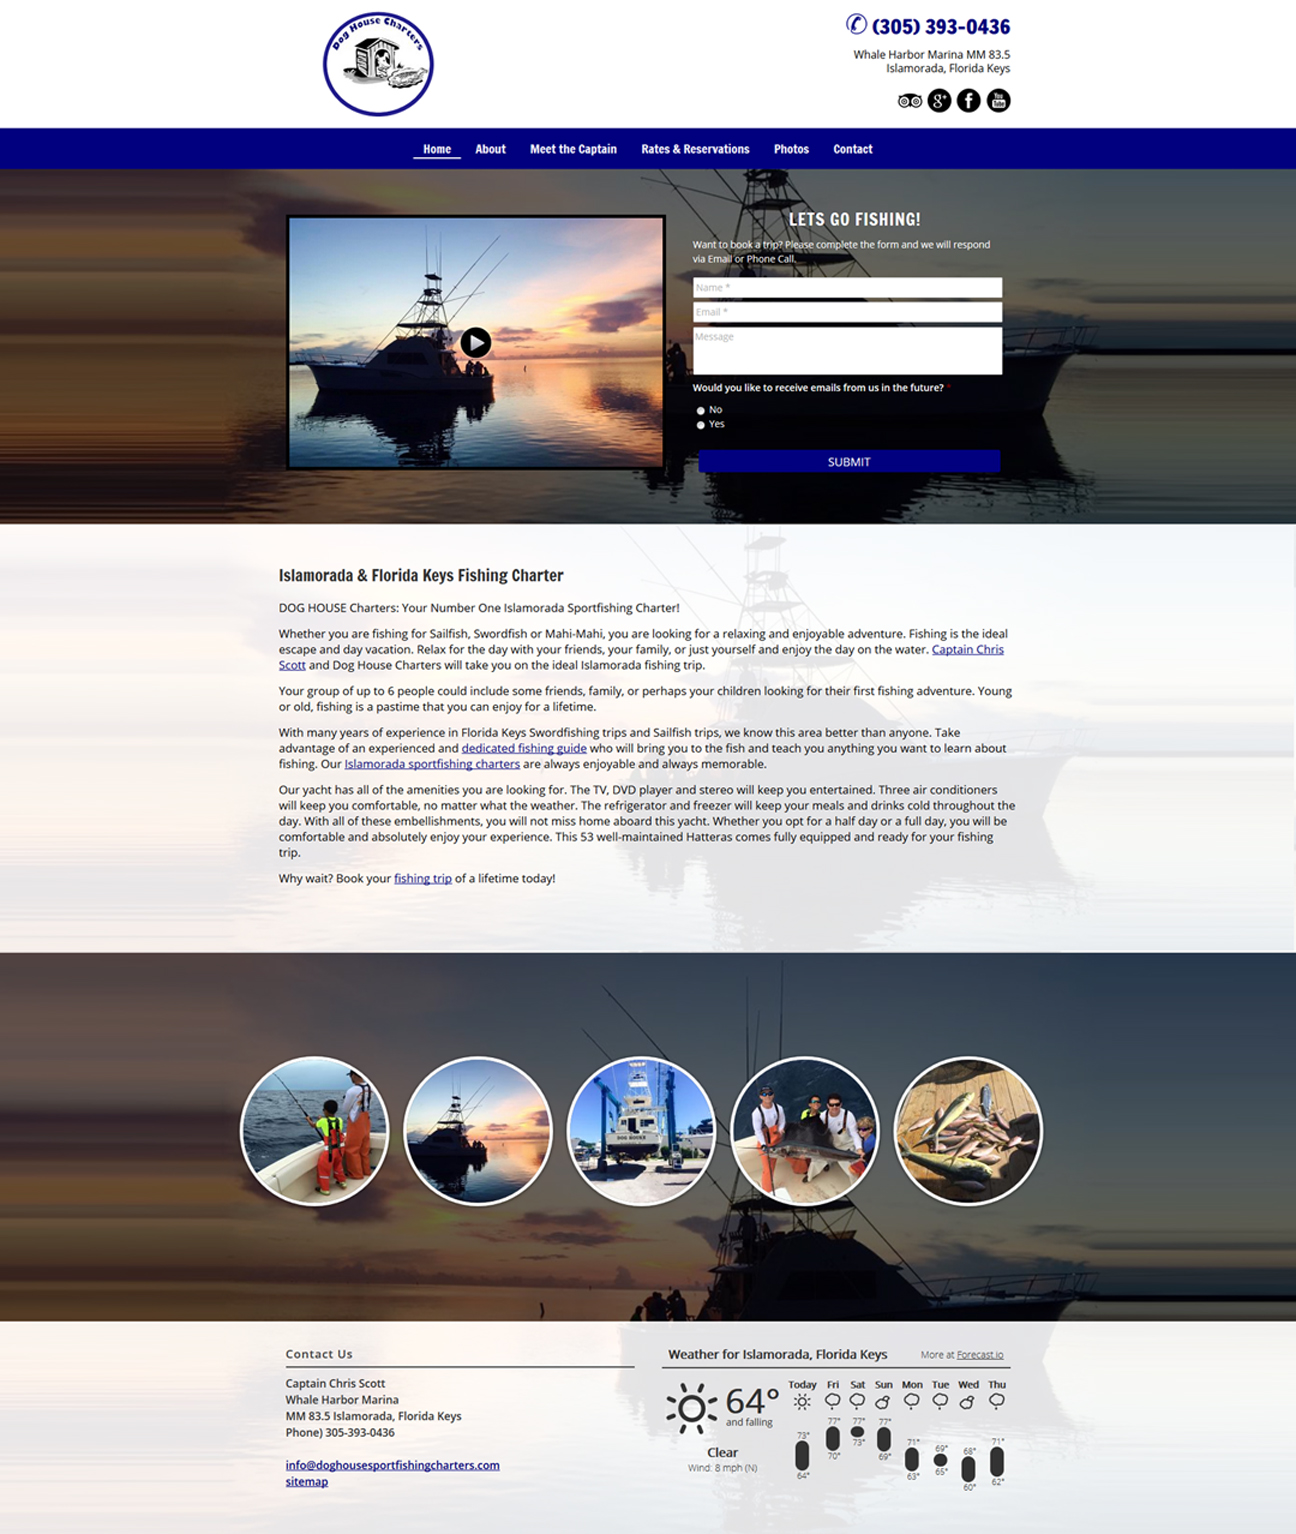This screenshot has width=1296, height=1534.
Task: Click the Name input field
Action: (x=847, y=288)
